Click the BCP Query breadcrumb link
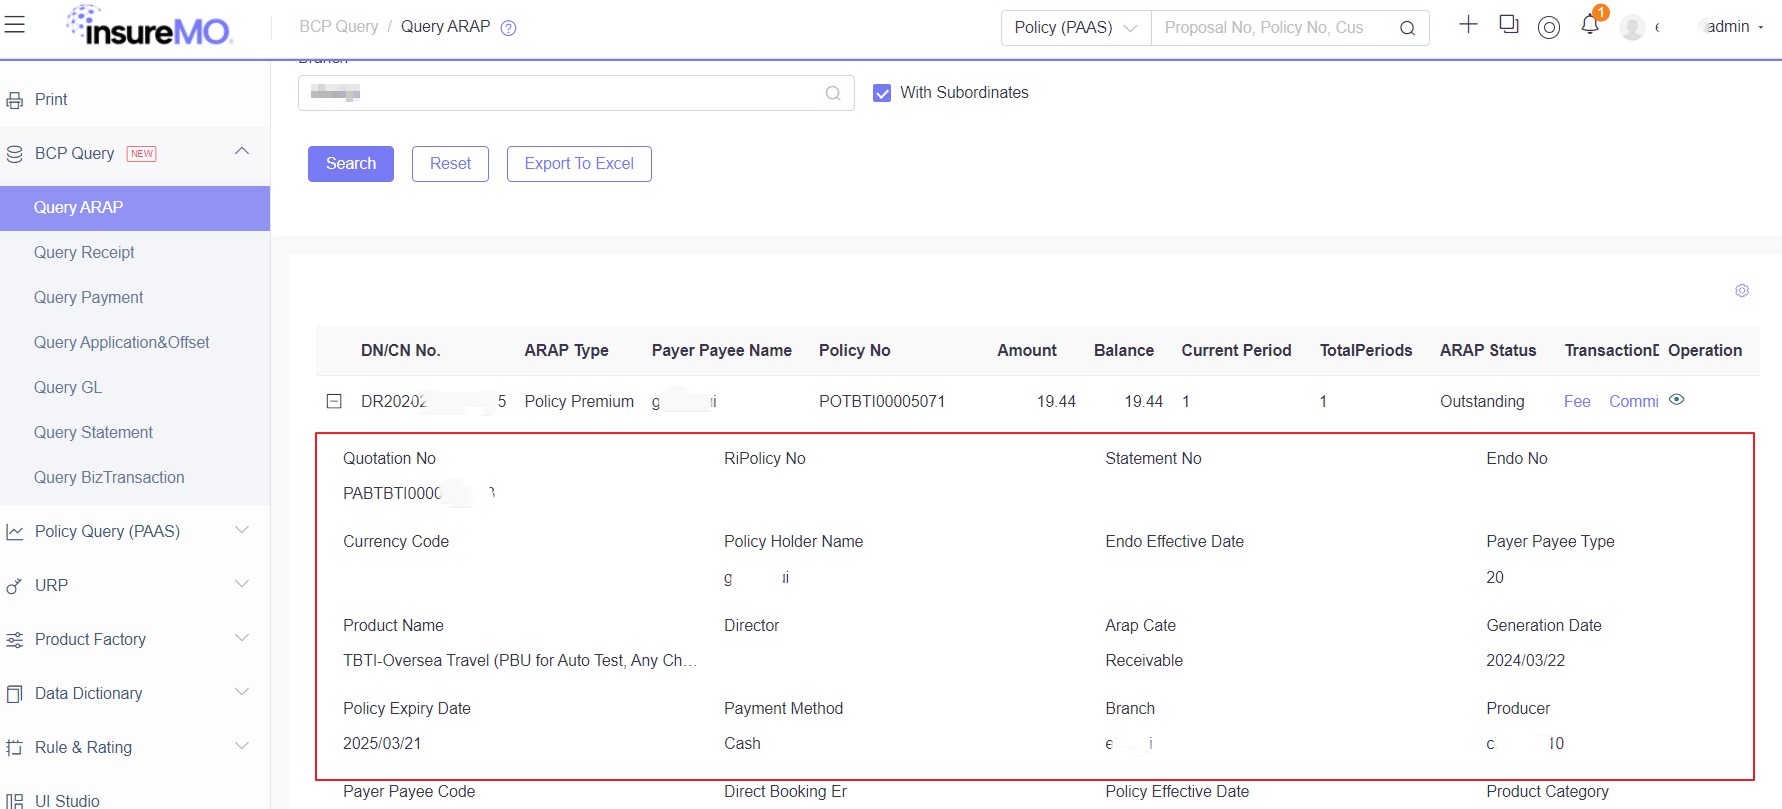Screen dimensions: 1782x809 click(x=339, y=27)
